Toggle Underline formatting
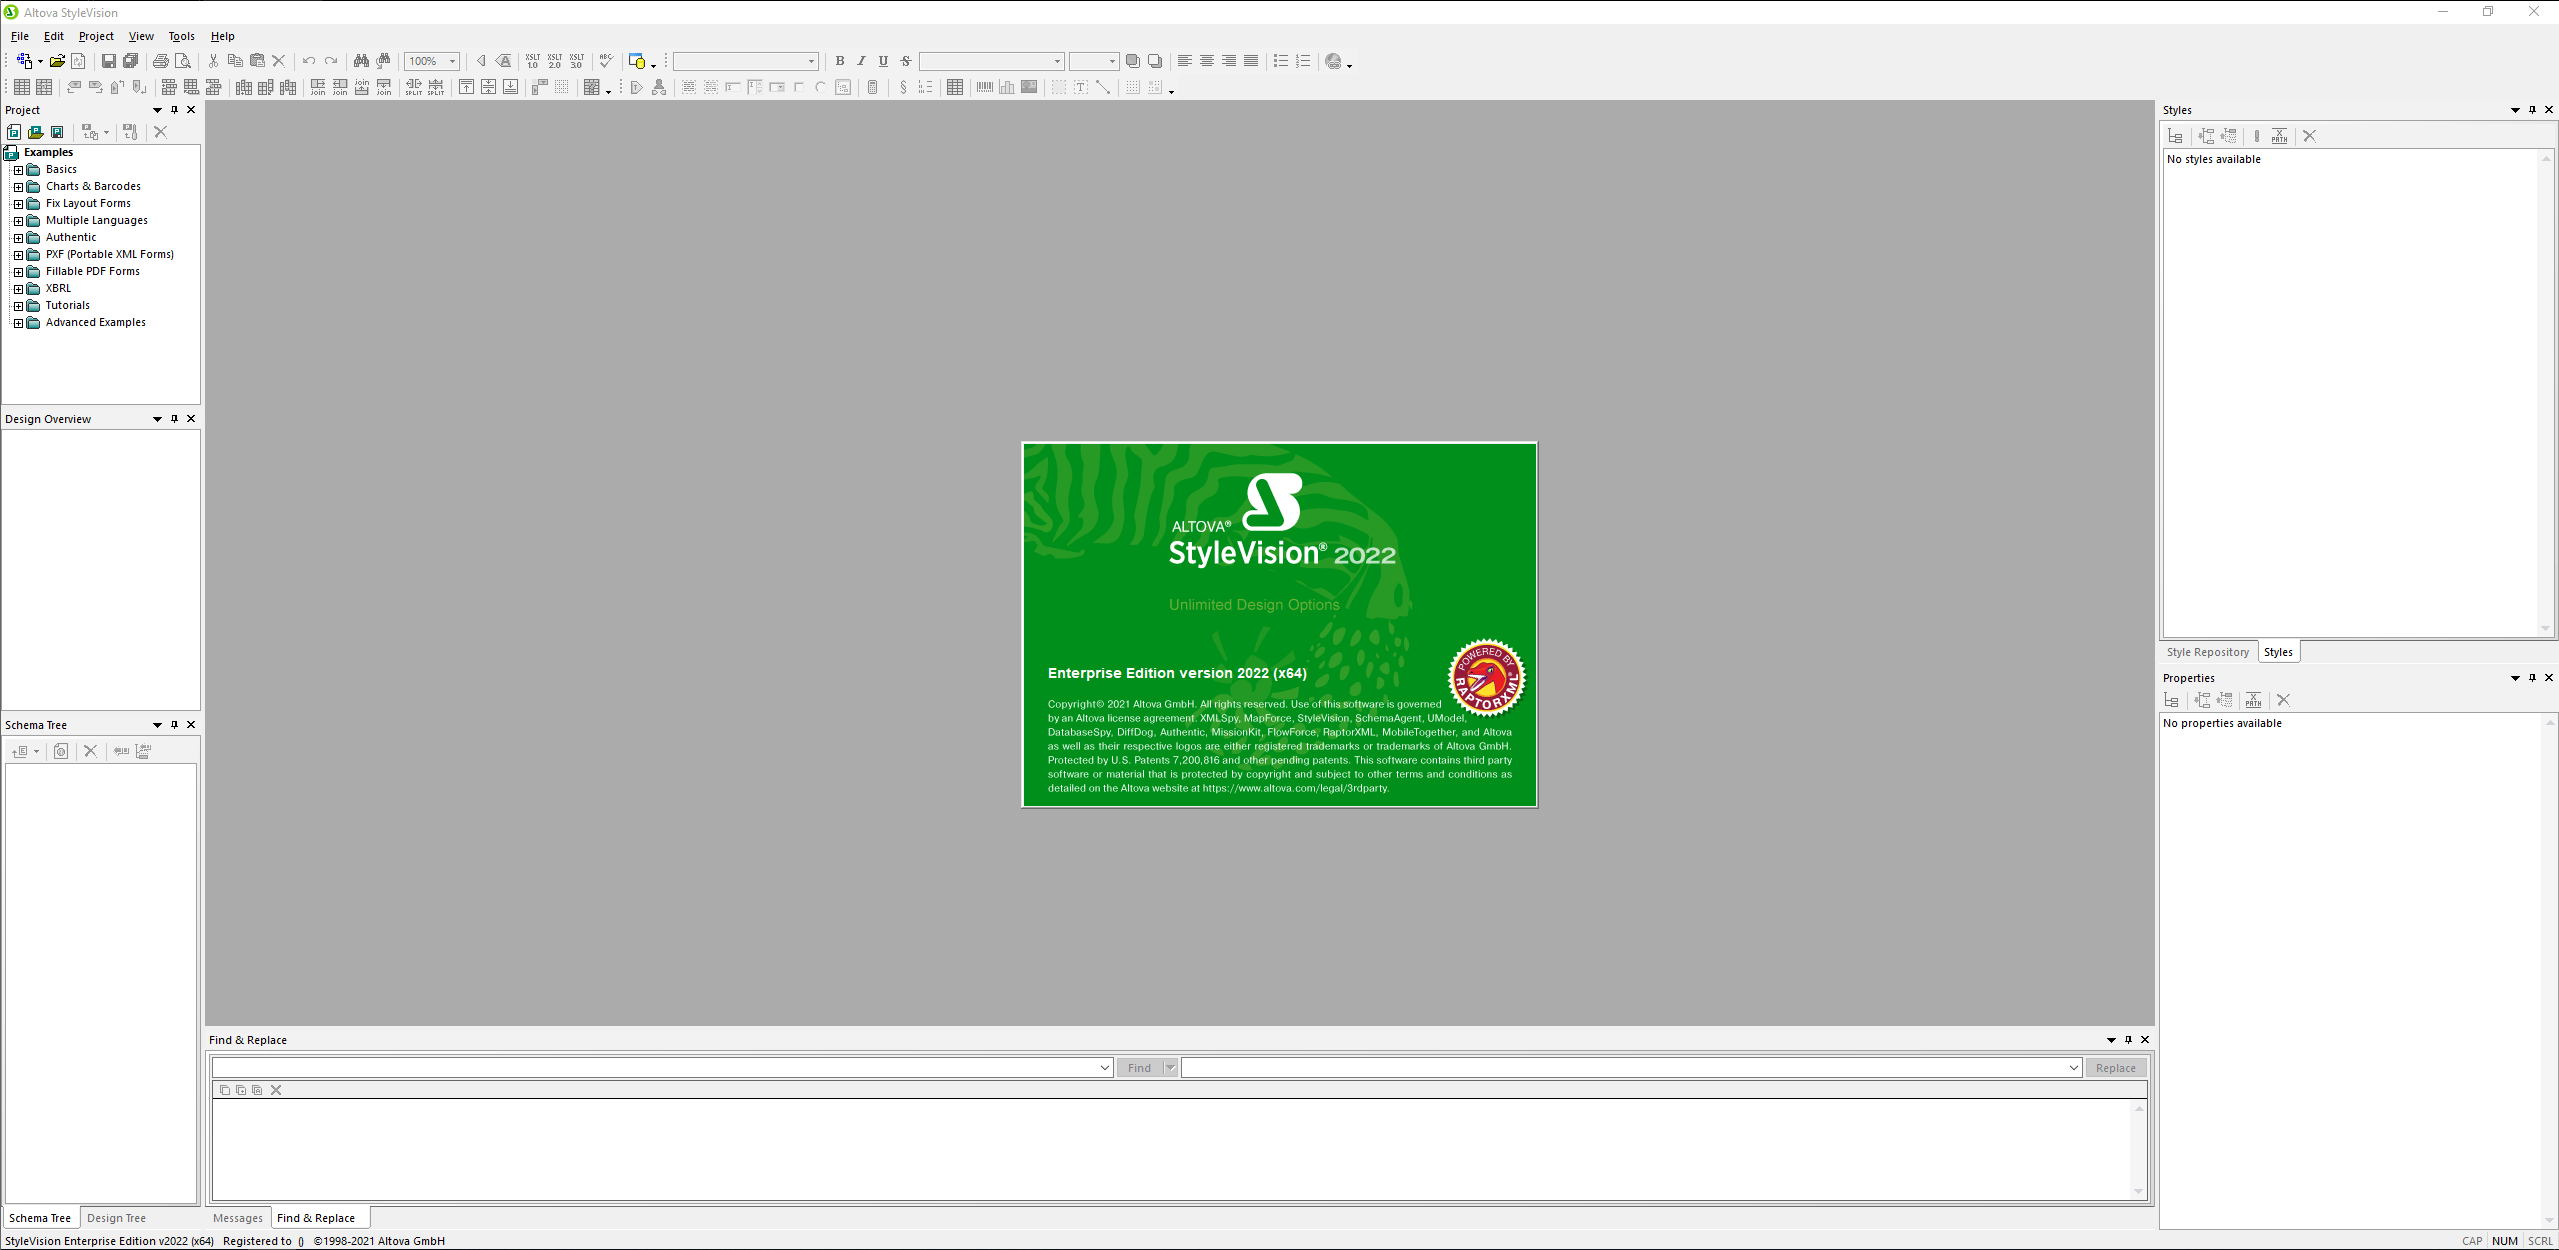This screenshot has height=1250, width=2559. pyautogui.click(x=884, y=61)
